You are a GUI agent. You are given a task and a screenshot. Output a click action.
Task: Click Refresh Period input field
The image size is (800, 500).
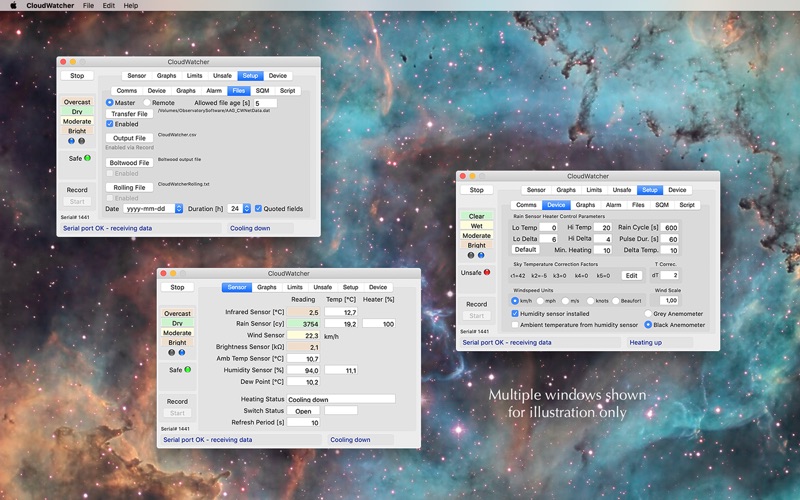(x=303, y=422)
